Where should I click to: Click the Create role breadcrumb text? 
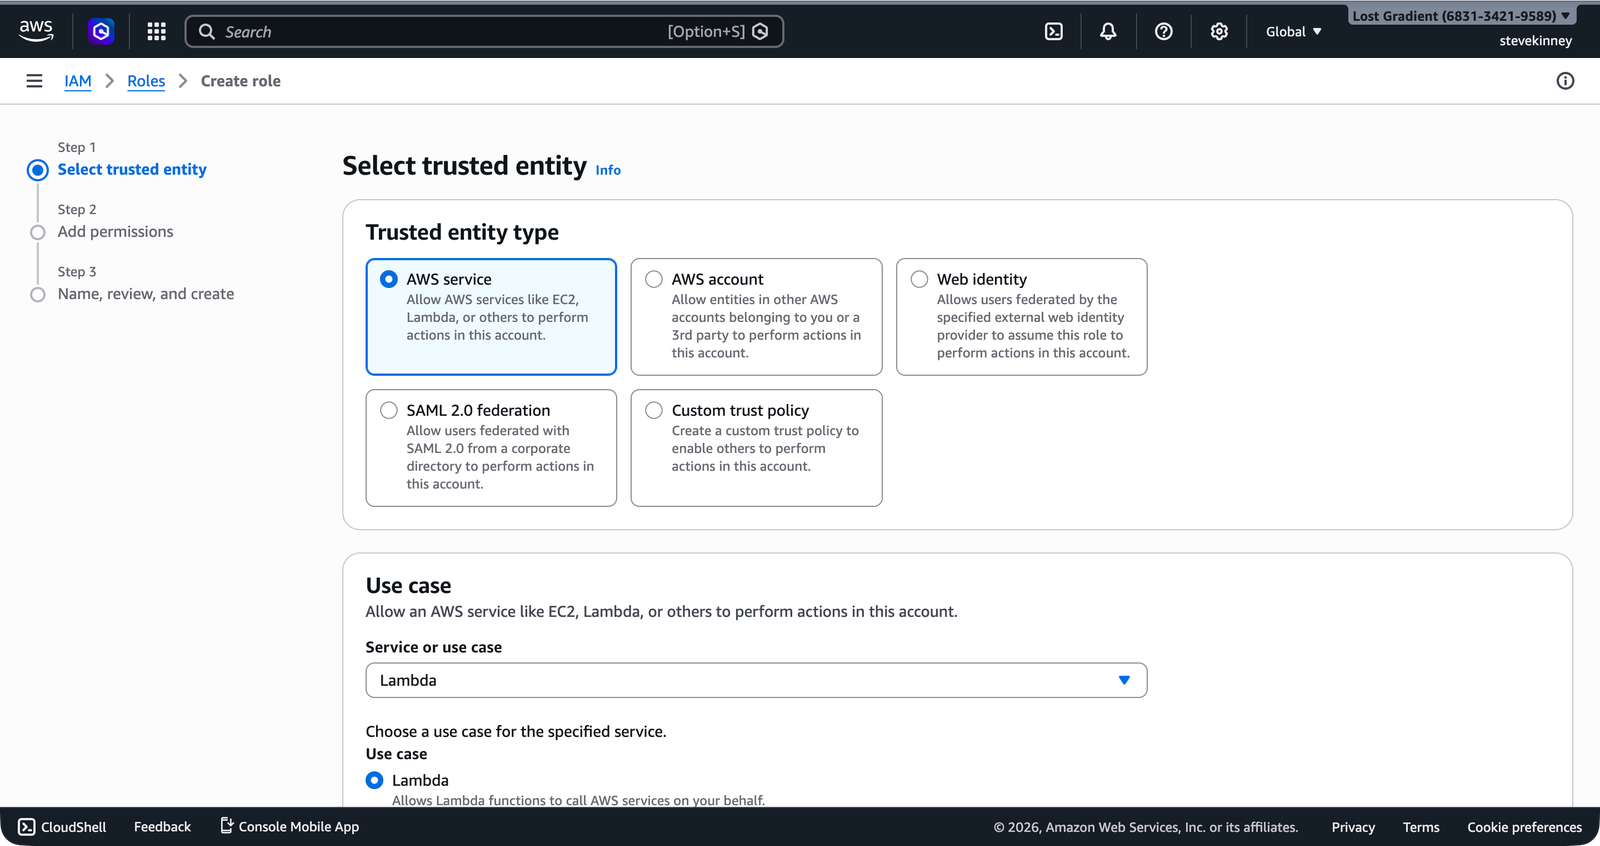click(241, 81)
